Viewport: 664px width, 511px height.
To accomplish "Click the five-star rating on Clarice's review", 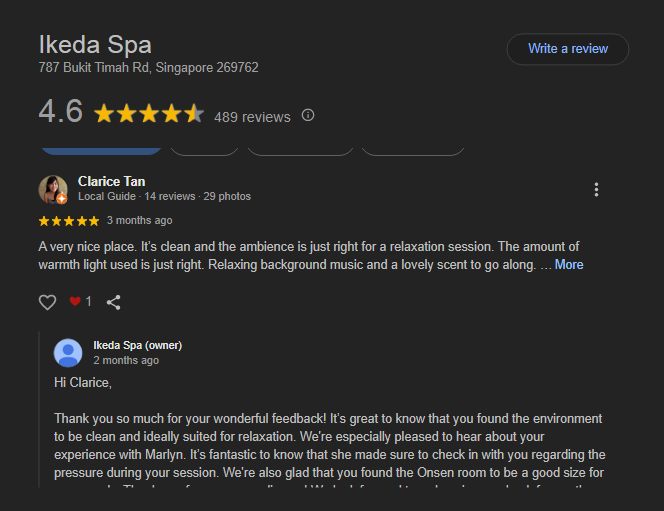I will click(68, 220).
